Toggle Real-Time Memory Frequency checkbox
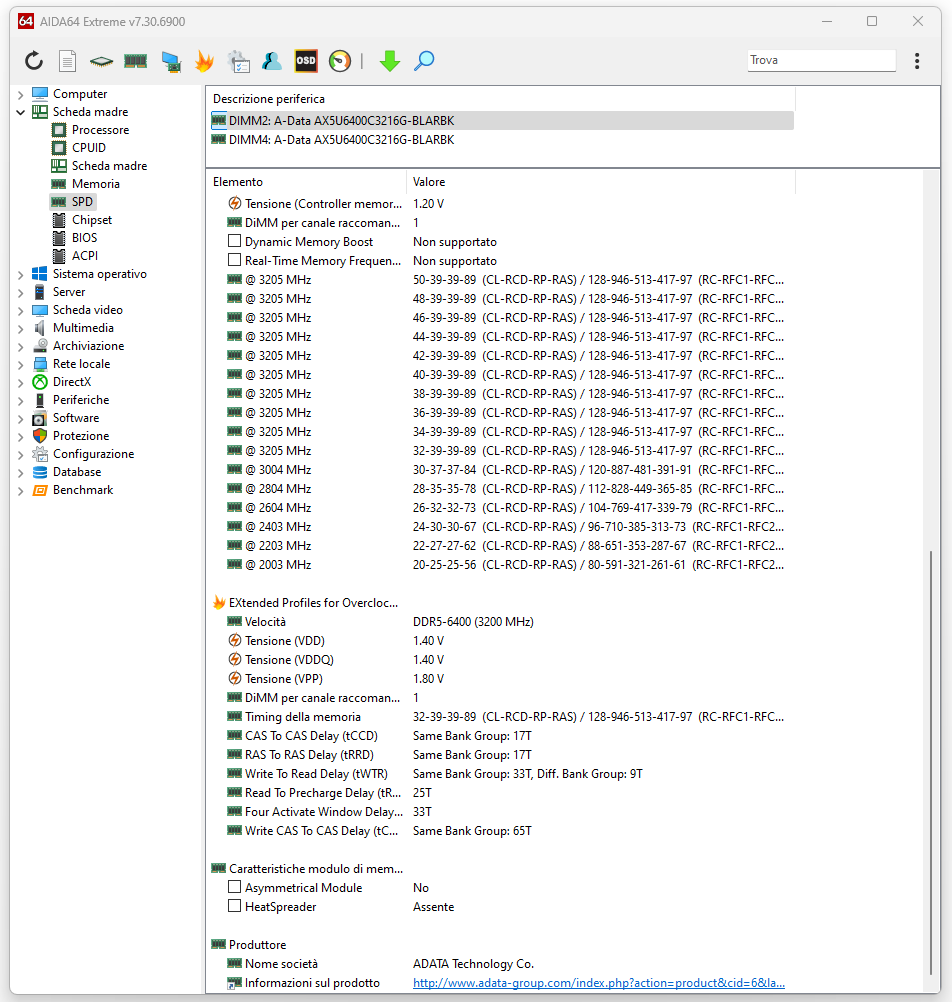 234,260
